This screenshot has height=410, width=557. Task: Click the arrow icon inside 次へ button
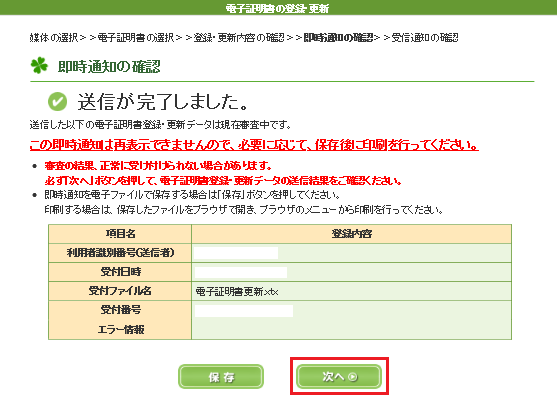353,377
